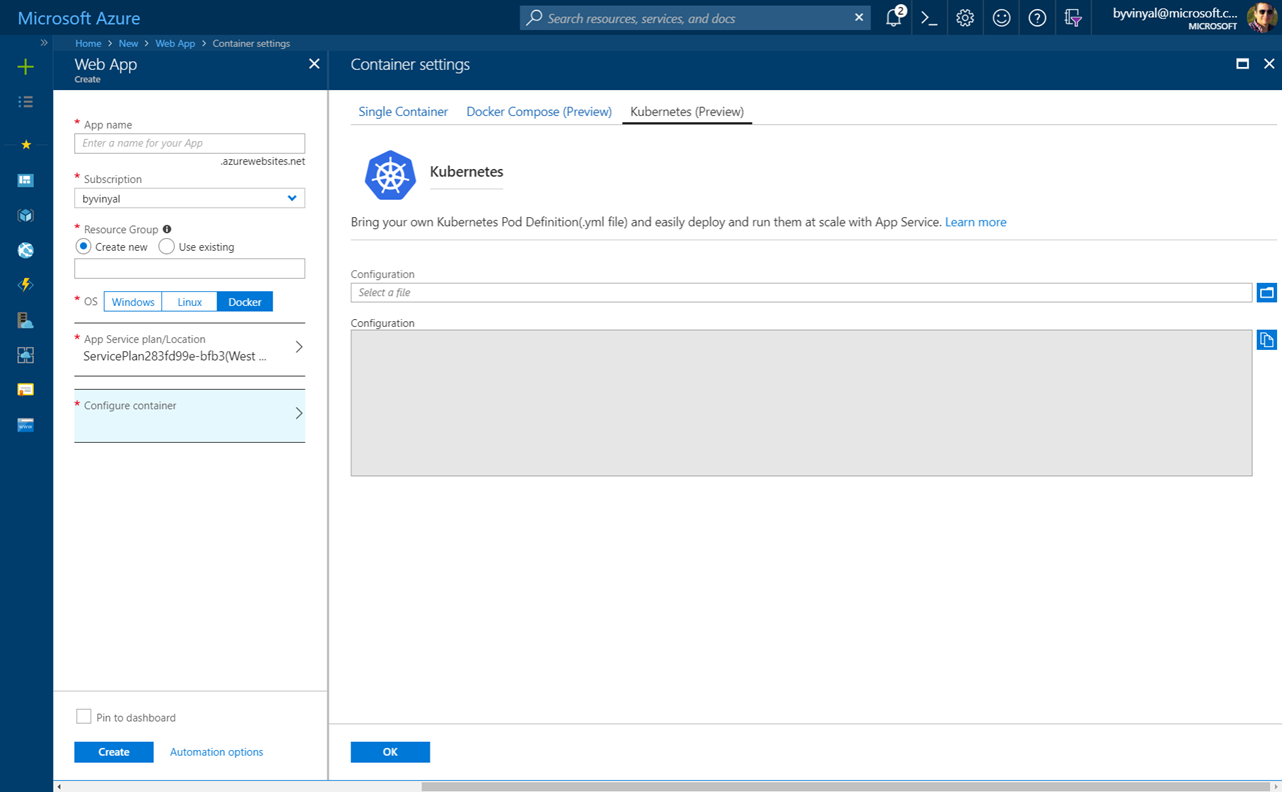Switch to the Single Container tab
This screenshot has width=1282, height=792.
403,112
